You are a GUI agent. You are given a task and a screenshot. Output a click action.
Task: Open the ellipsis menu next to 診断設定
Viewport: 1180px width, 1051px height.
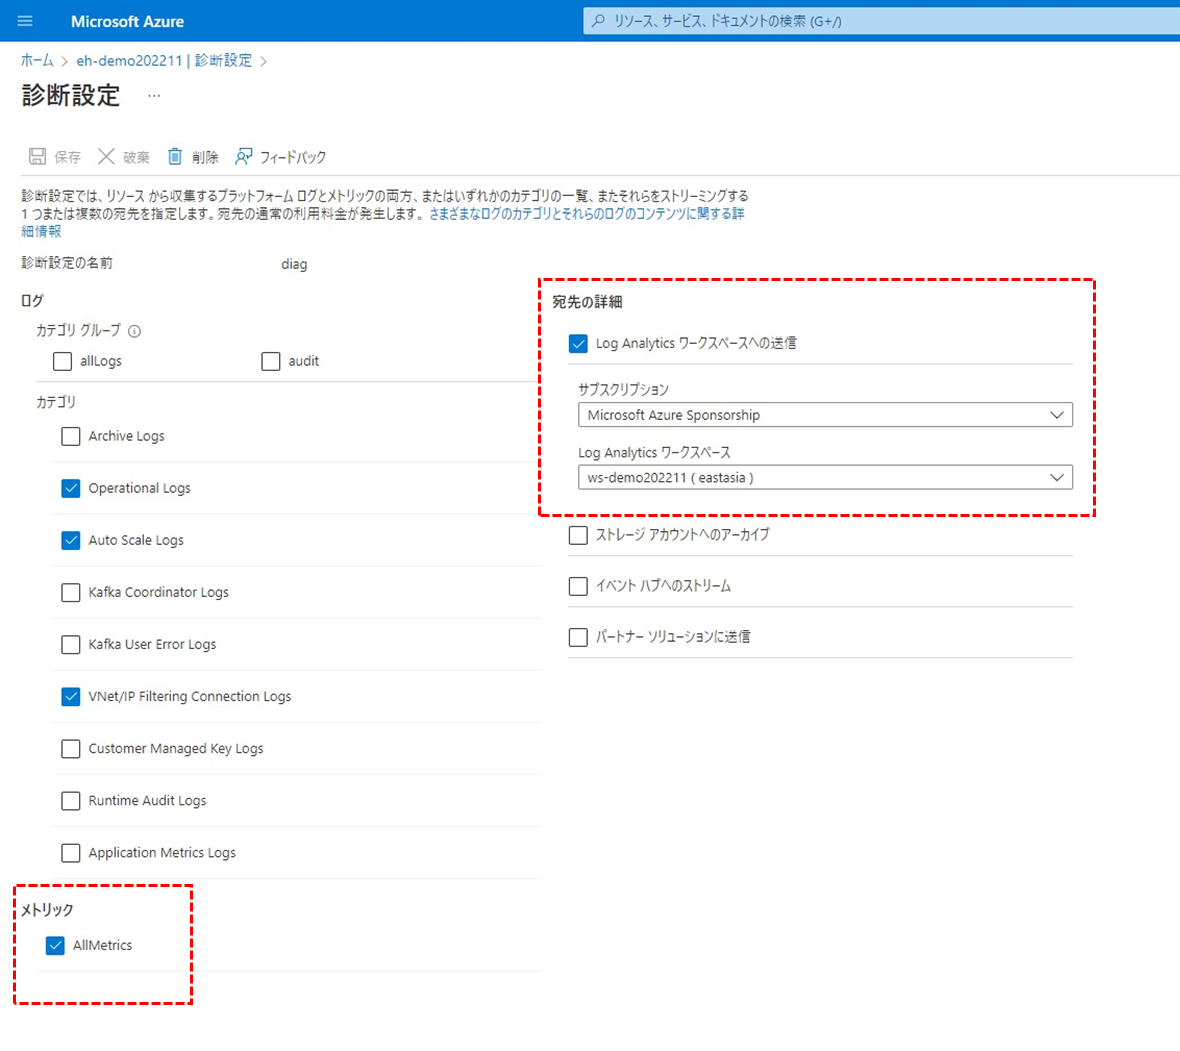pos(154,96)
